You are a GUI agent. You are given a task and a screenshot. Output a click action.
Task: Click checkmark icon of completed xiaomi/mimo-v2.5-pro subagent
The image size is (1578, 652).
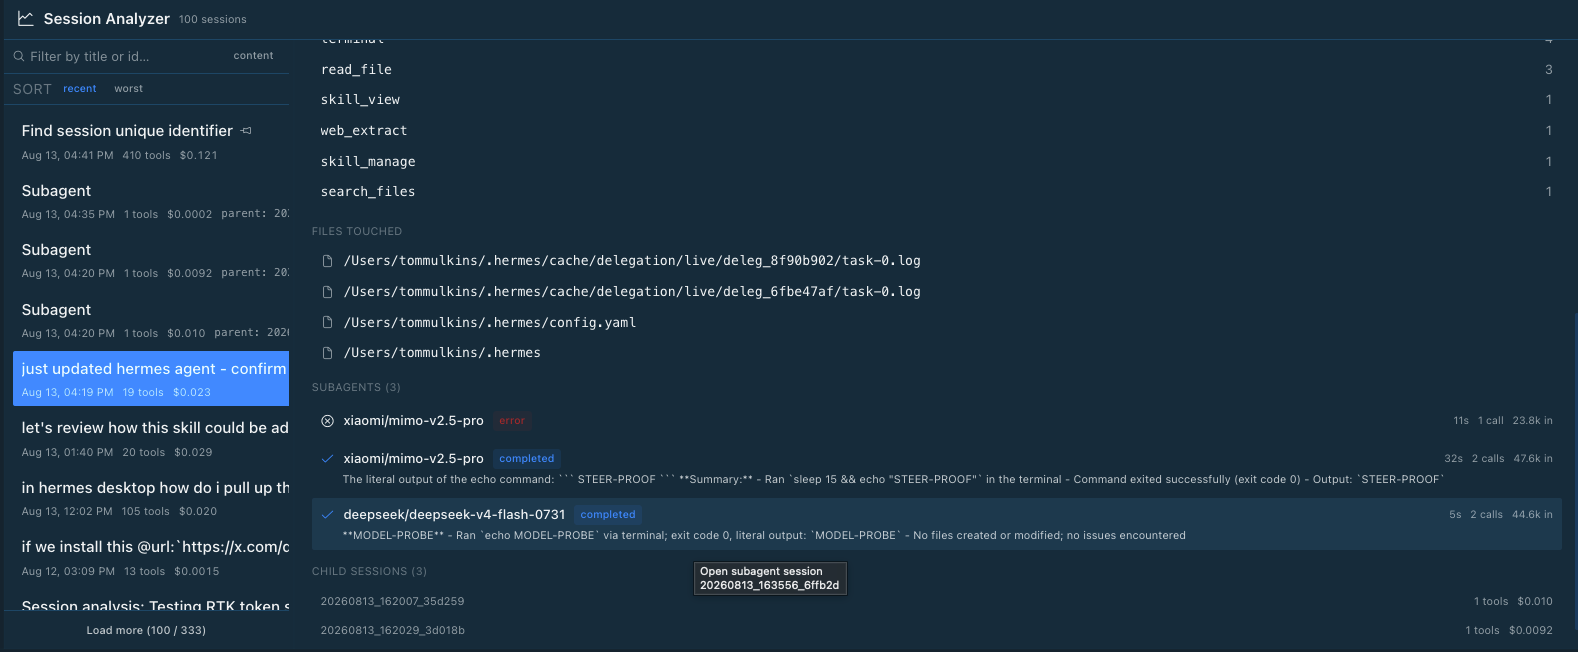(x=327, y=459)
